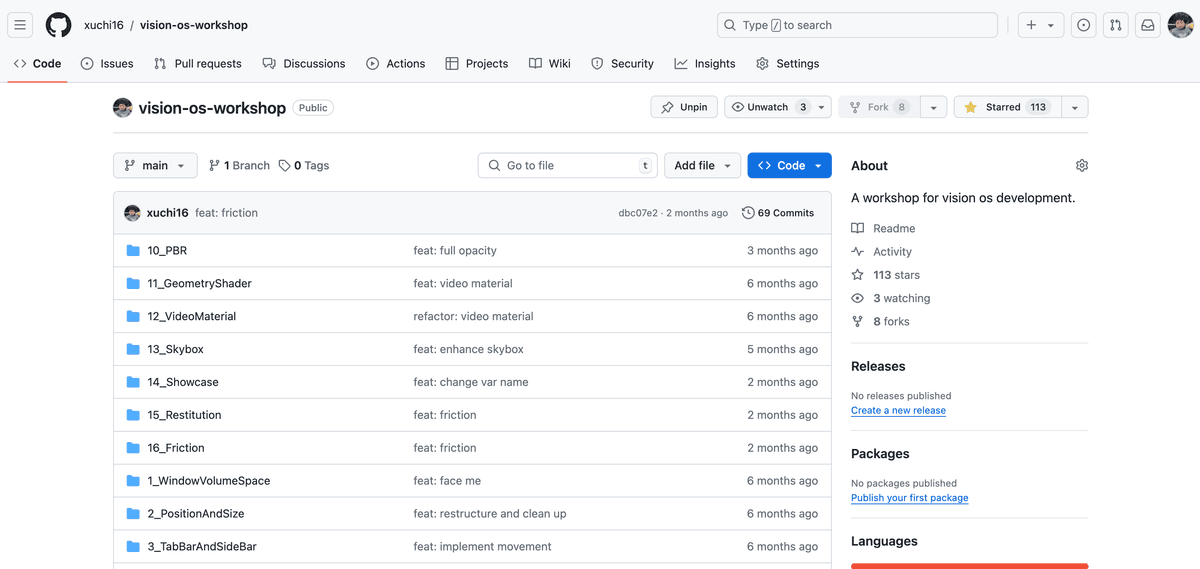The image size is (1200, 569).
Task: Open notifications inbox icon
Action: point(1148,25)
